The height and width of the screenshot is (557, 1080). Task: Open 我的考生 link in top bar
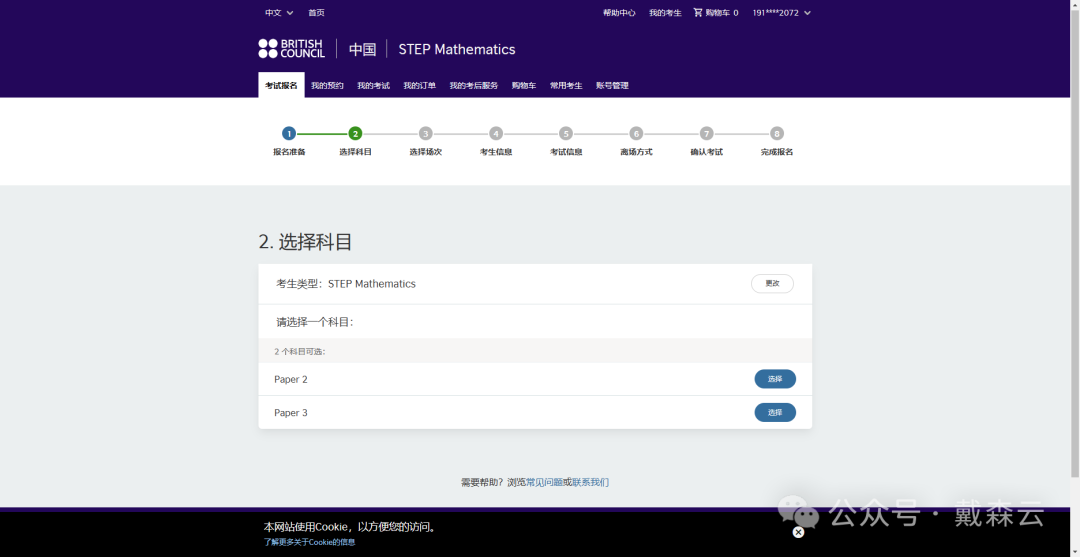[665, 12]
